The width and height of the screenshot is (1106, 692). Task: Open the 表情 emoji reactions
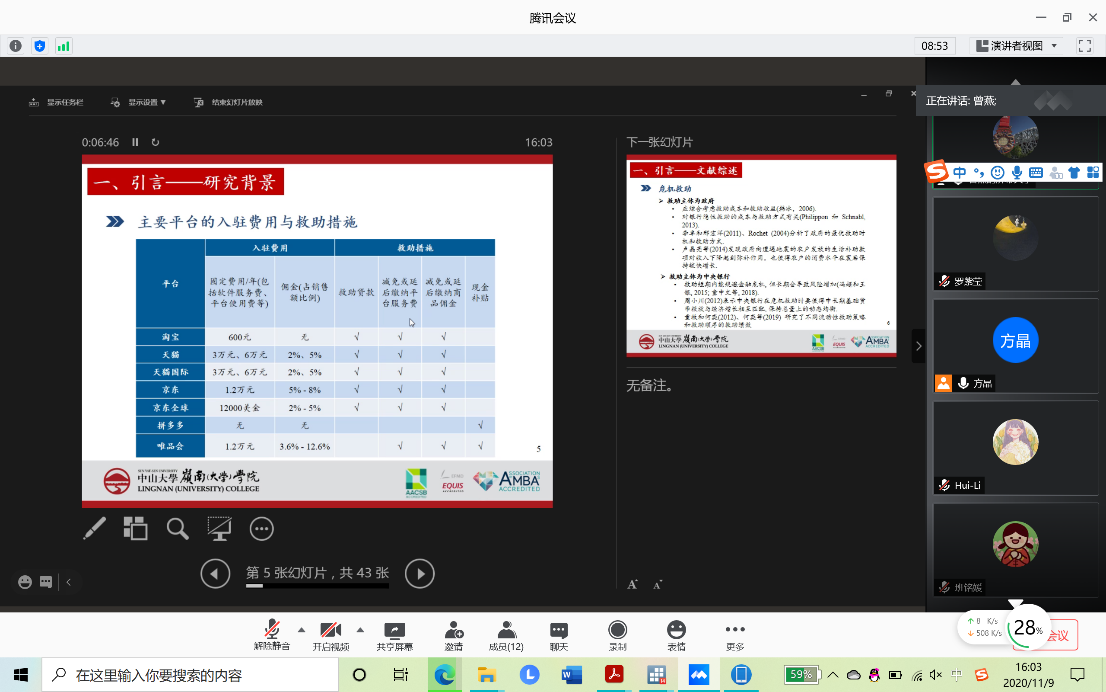(677, 635)
